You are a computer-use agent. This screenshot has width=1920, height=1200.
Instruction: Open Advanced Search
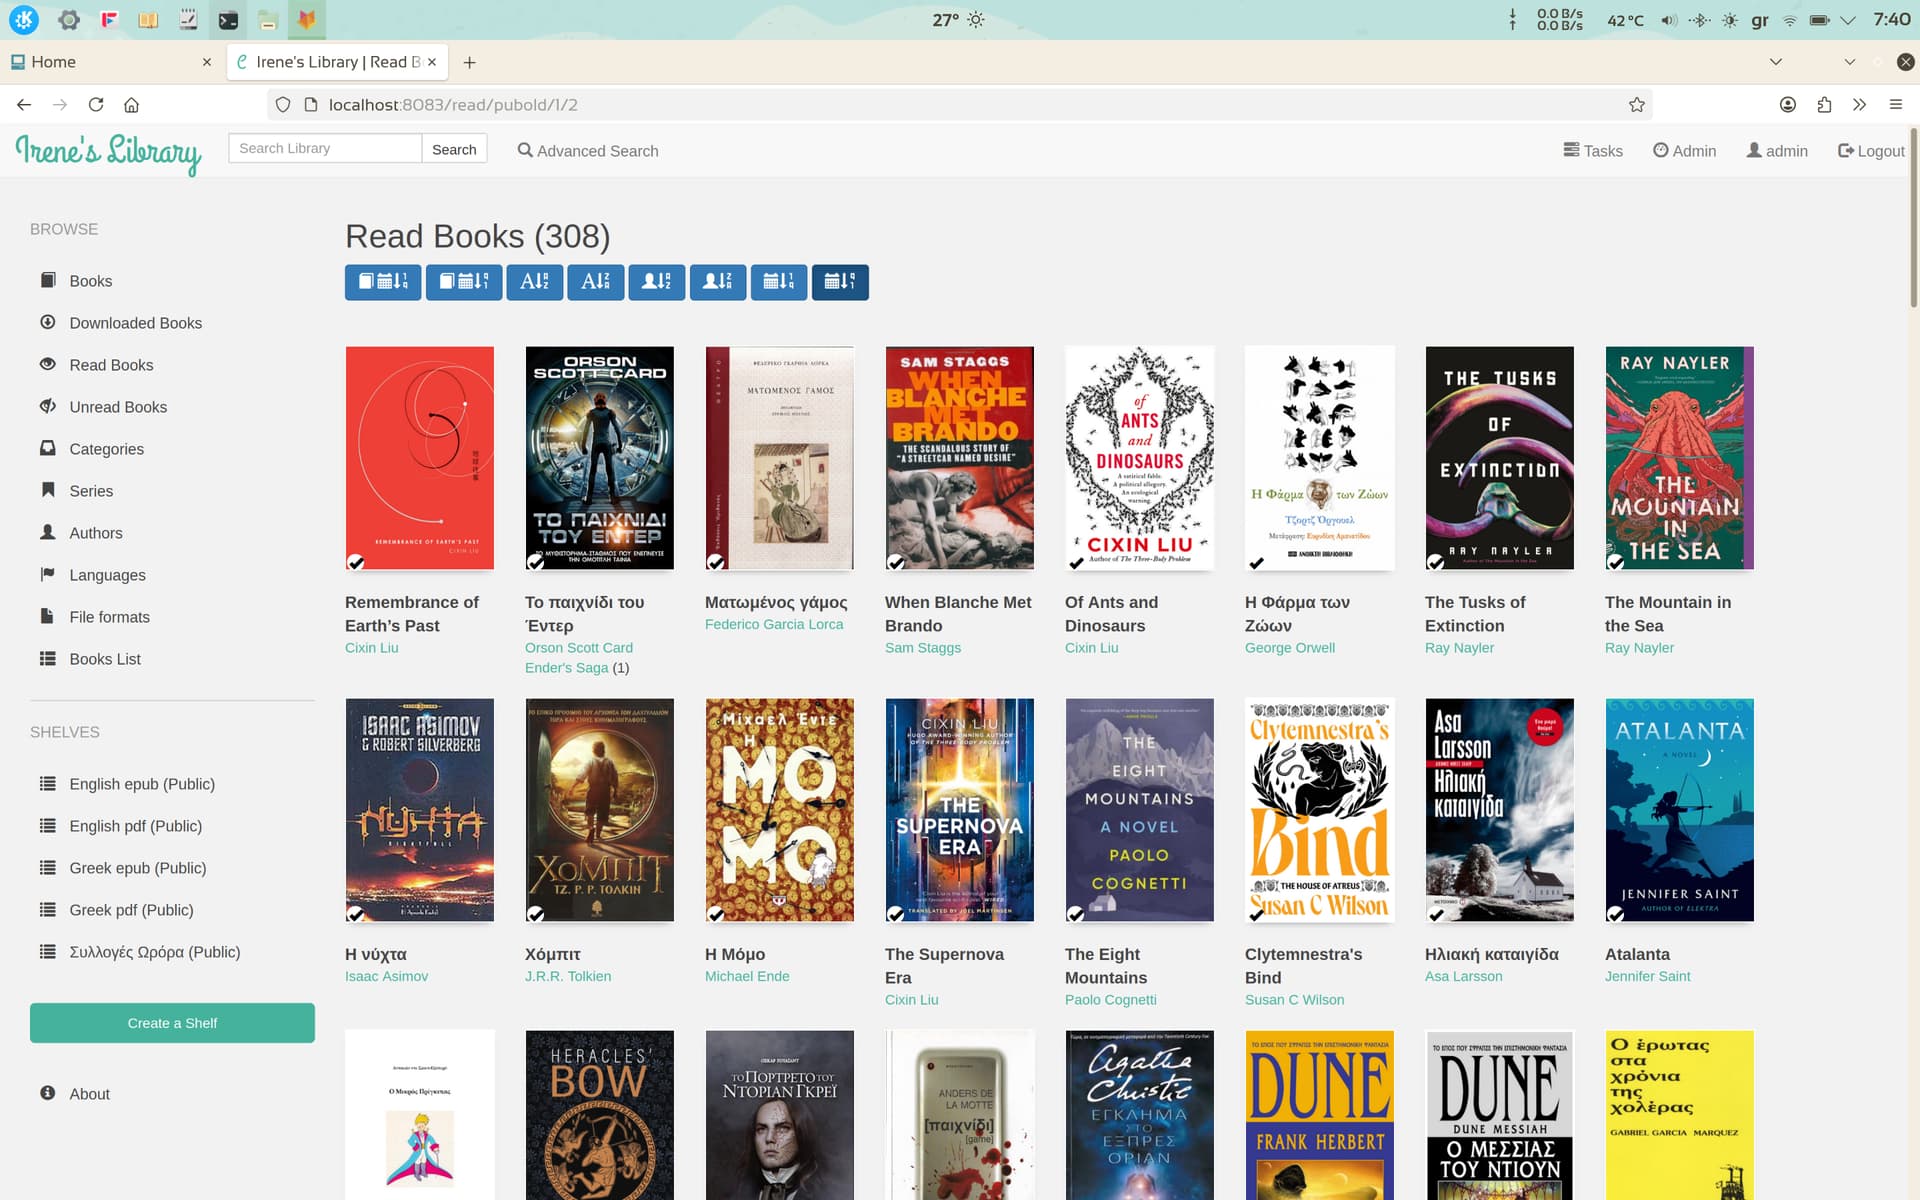[x=588, y=150]
